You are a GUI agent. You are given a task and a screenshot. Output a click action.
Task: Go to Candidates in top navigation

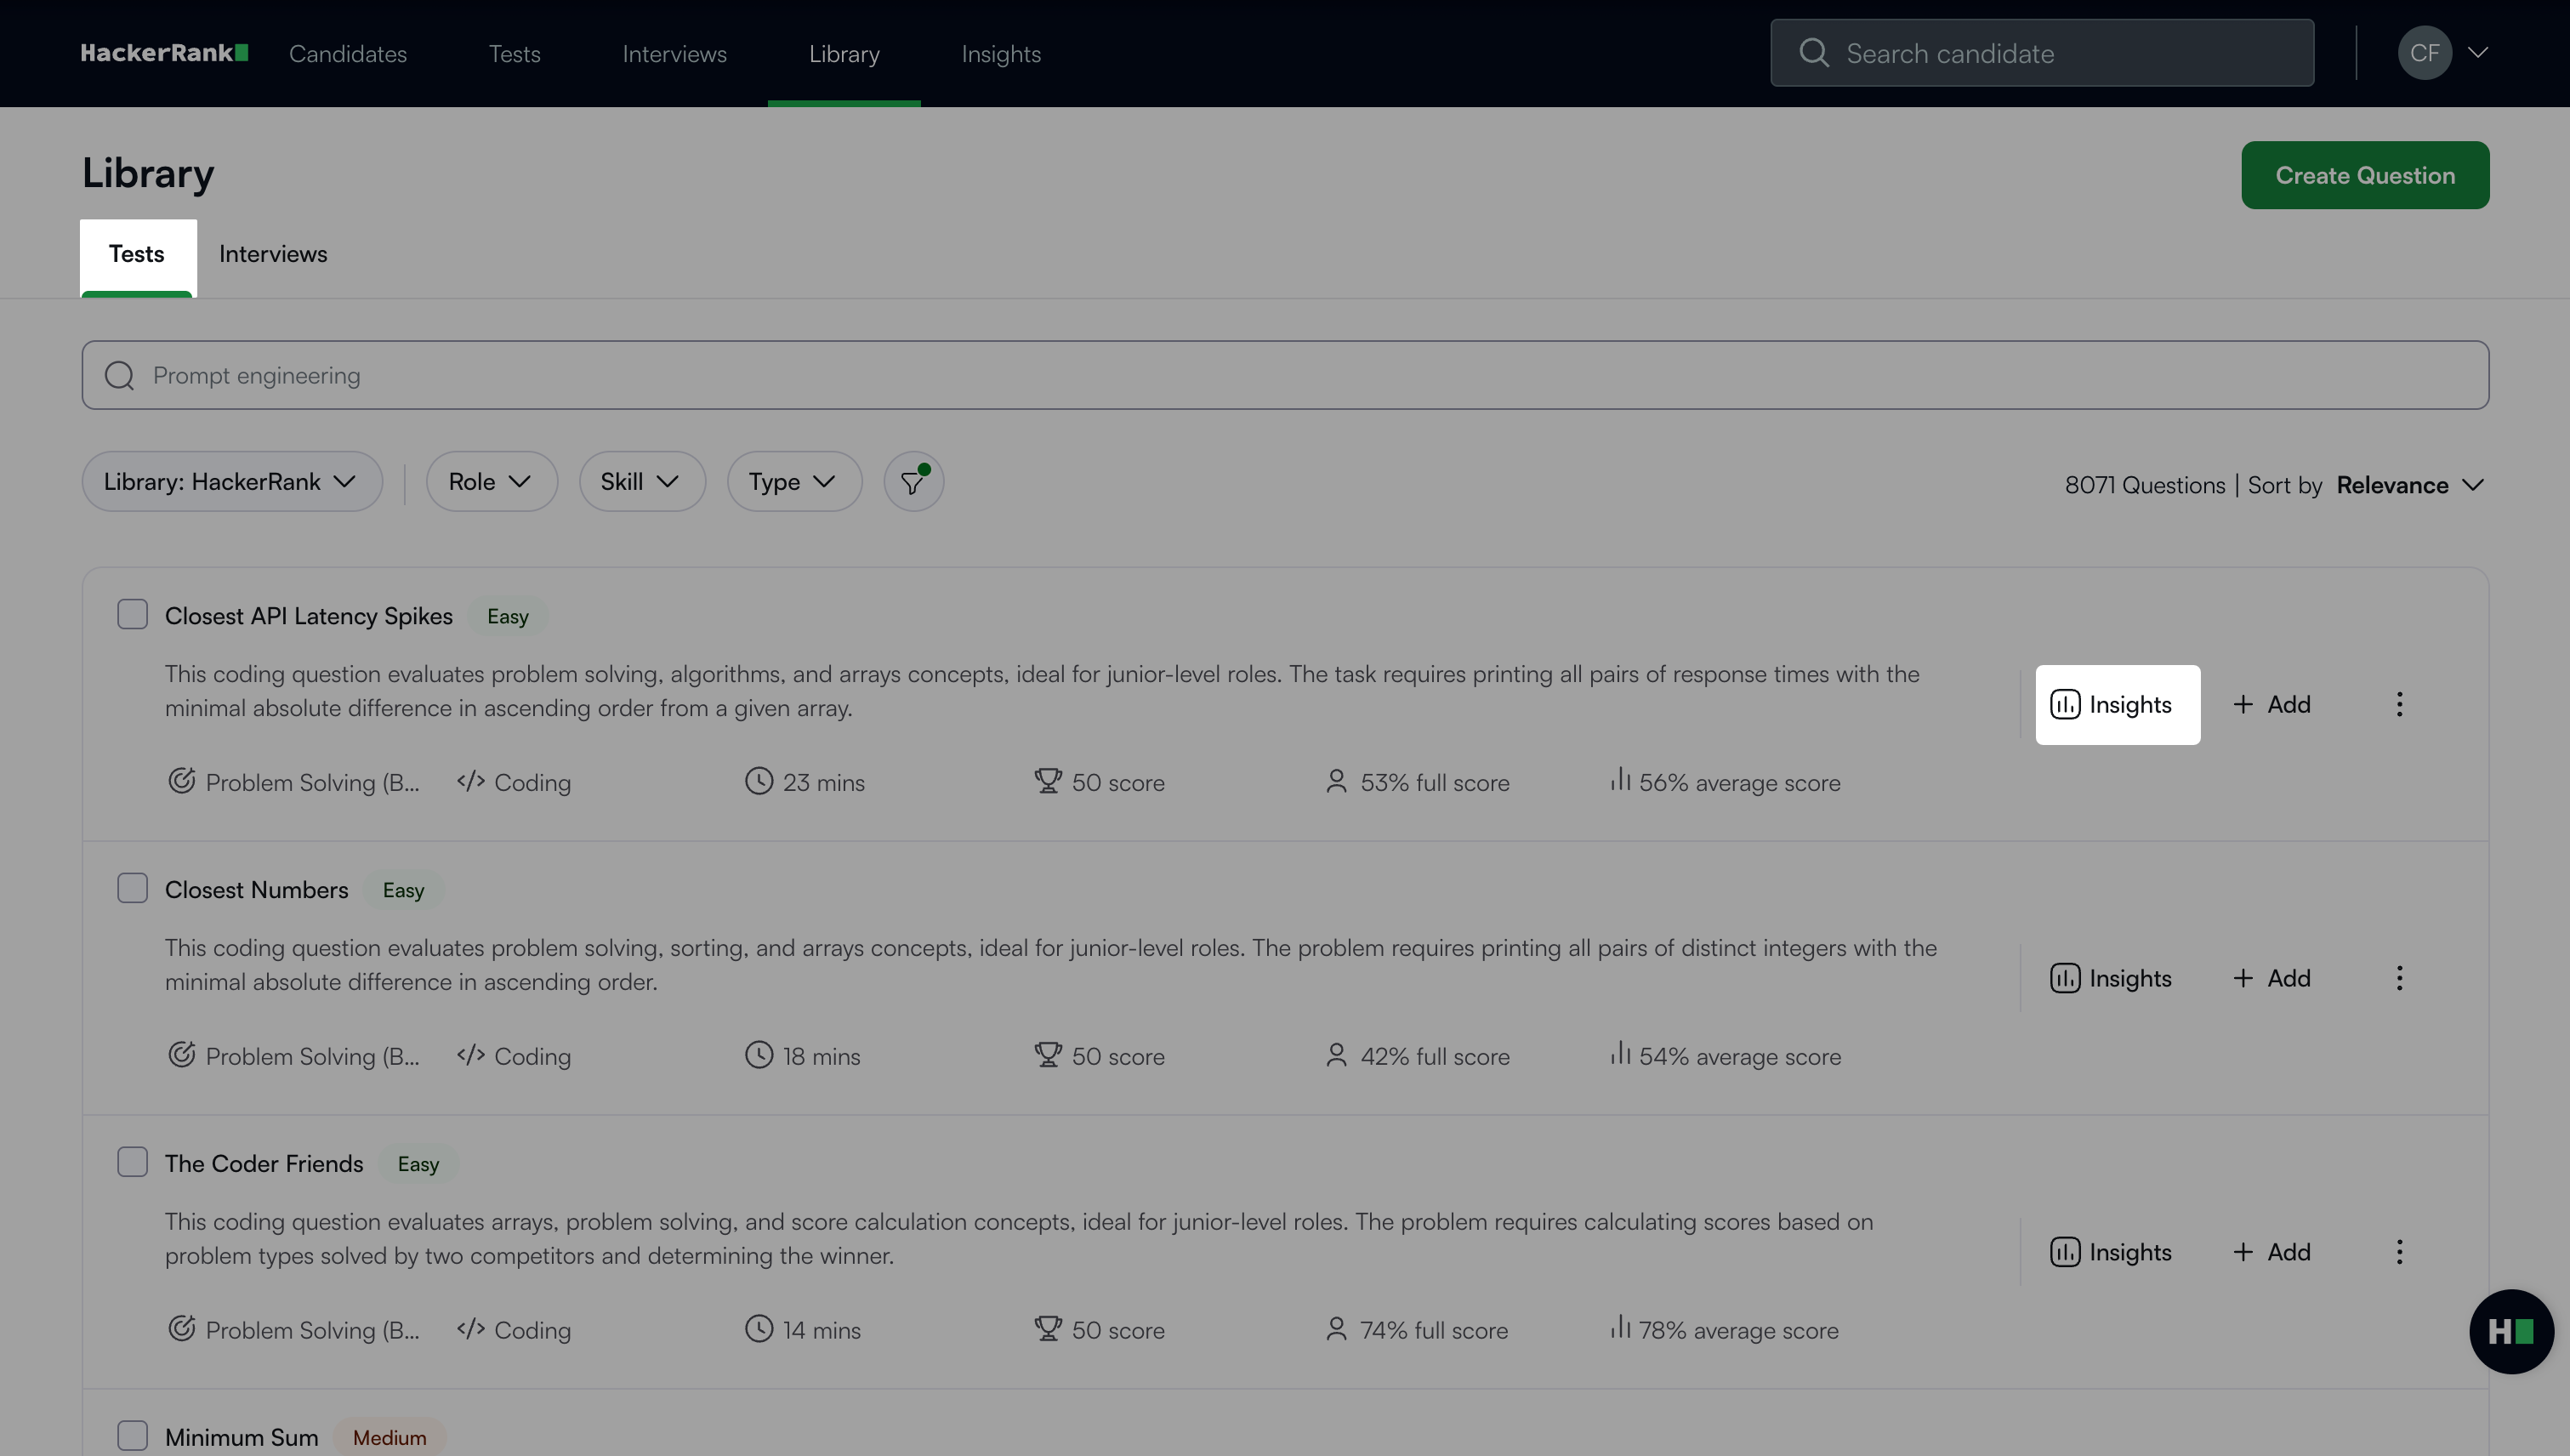347,54
